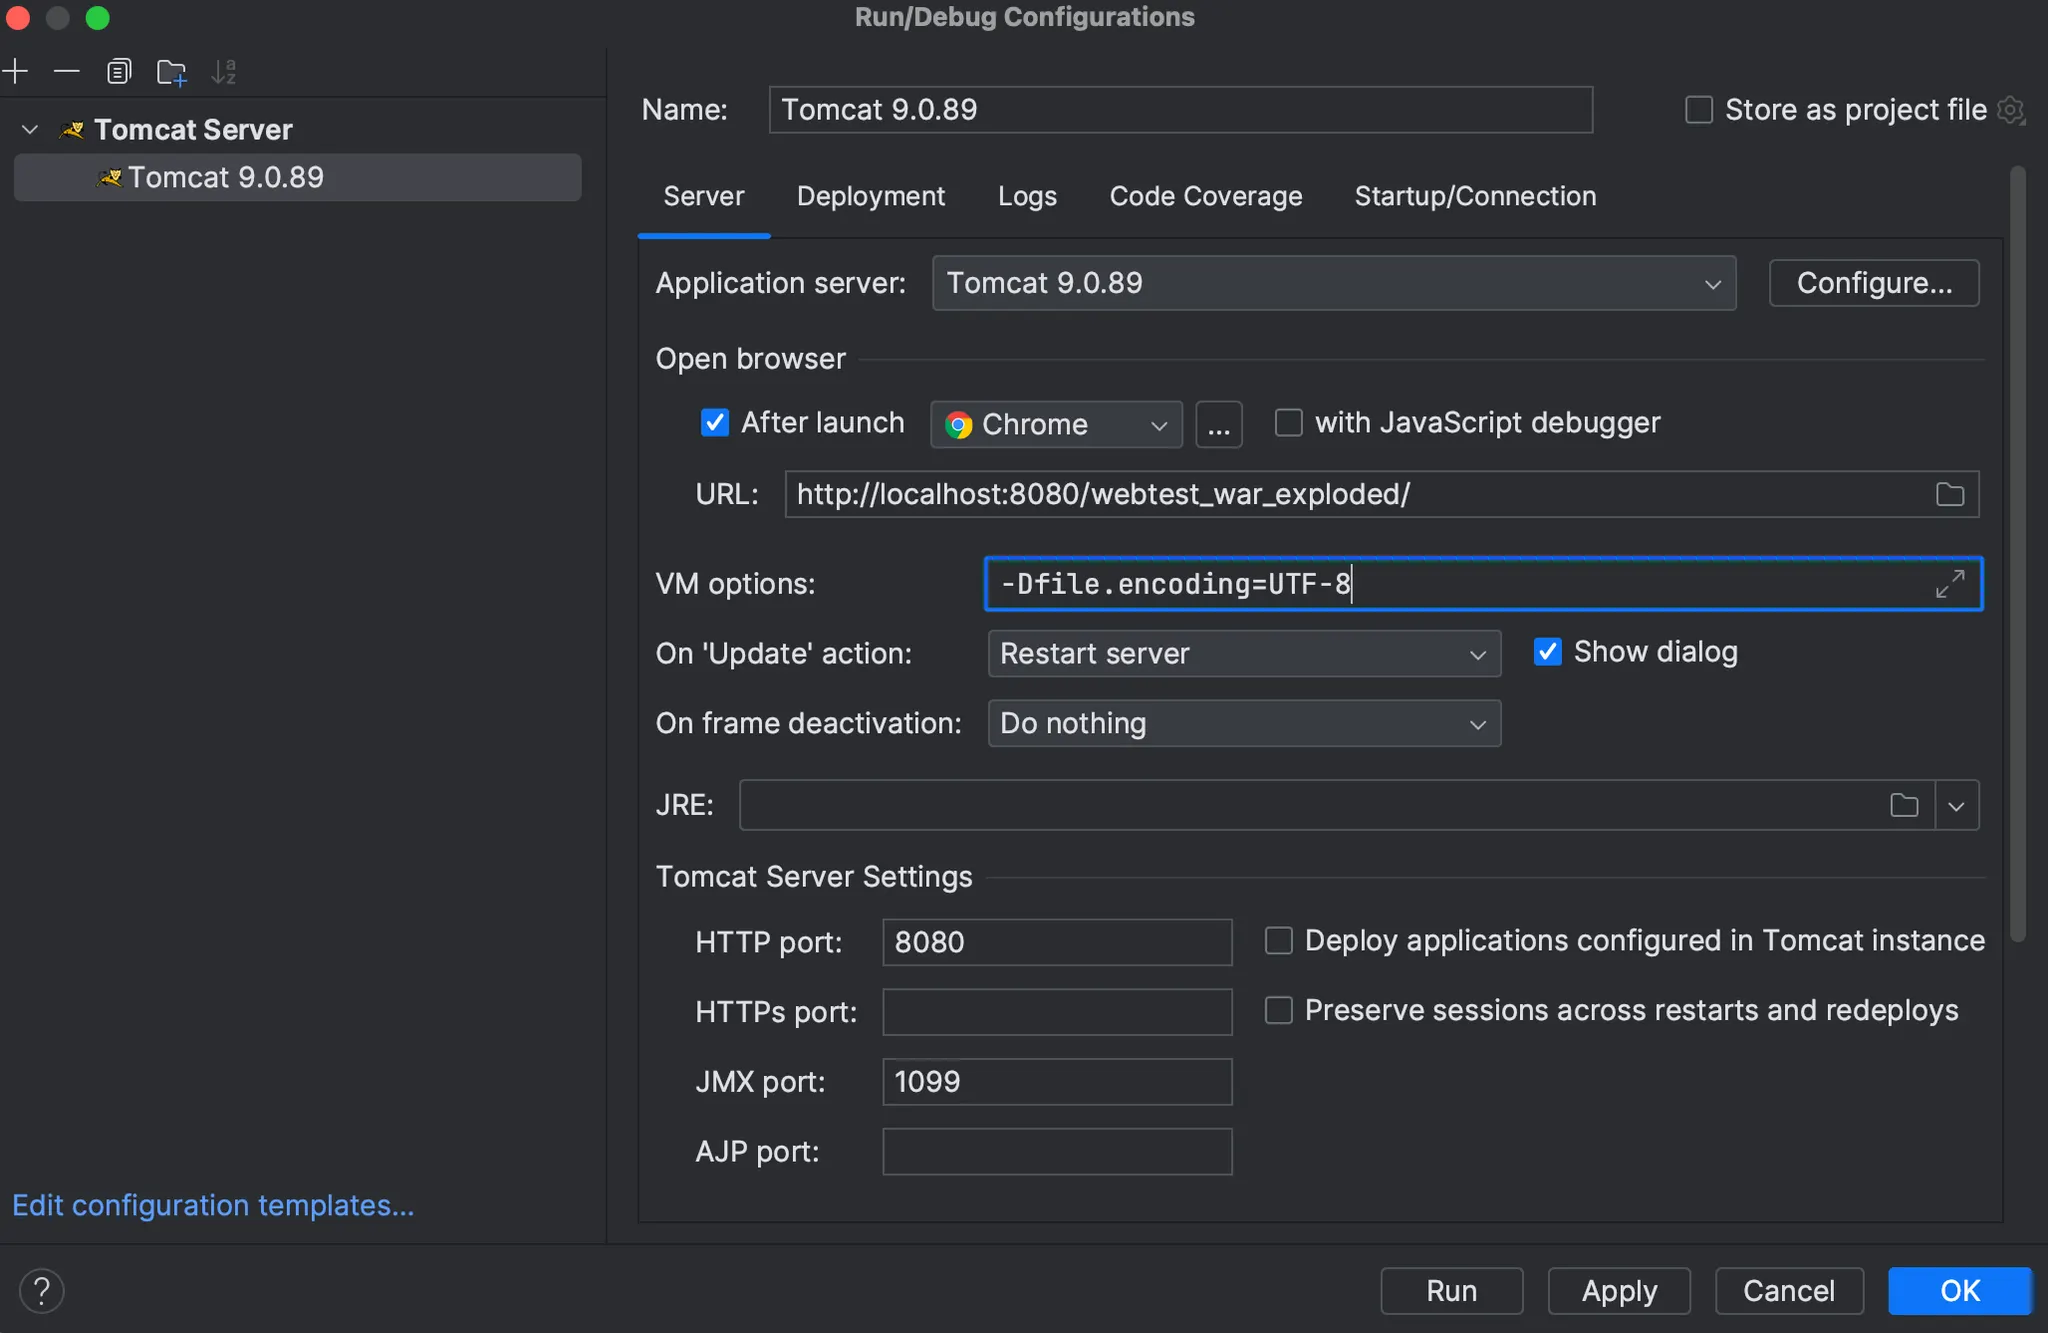2048x1333 pixels.
Task: Switch to the Startup/Connection tab
Action: pyautogui.click(x=1474, y=196)
